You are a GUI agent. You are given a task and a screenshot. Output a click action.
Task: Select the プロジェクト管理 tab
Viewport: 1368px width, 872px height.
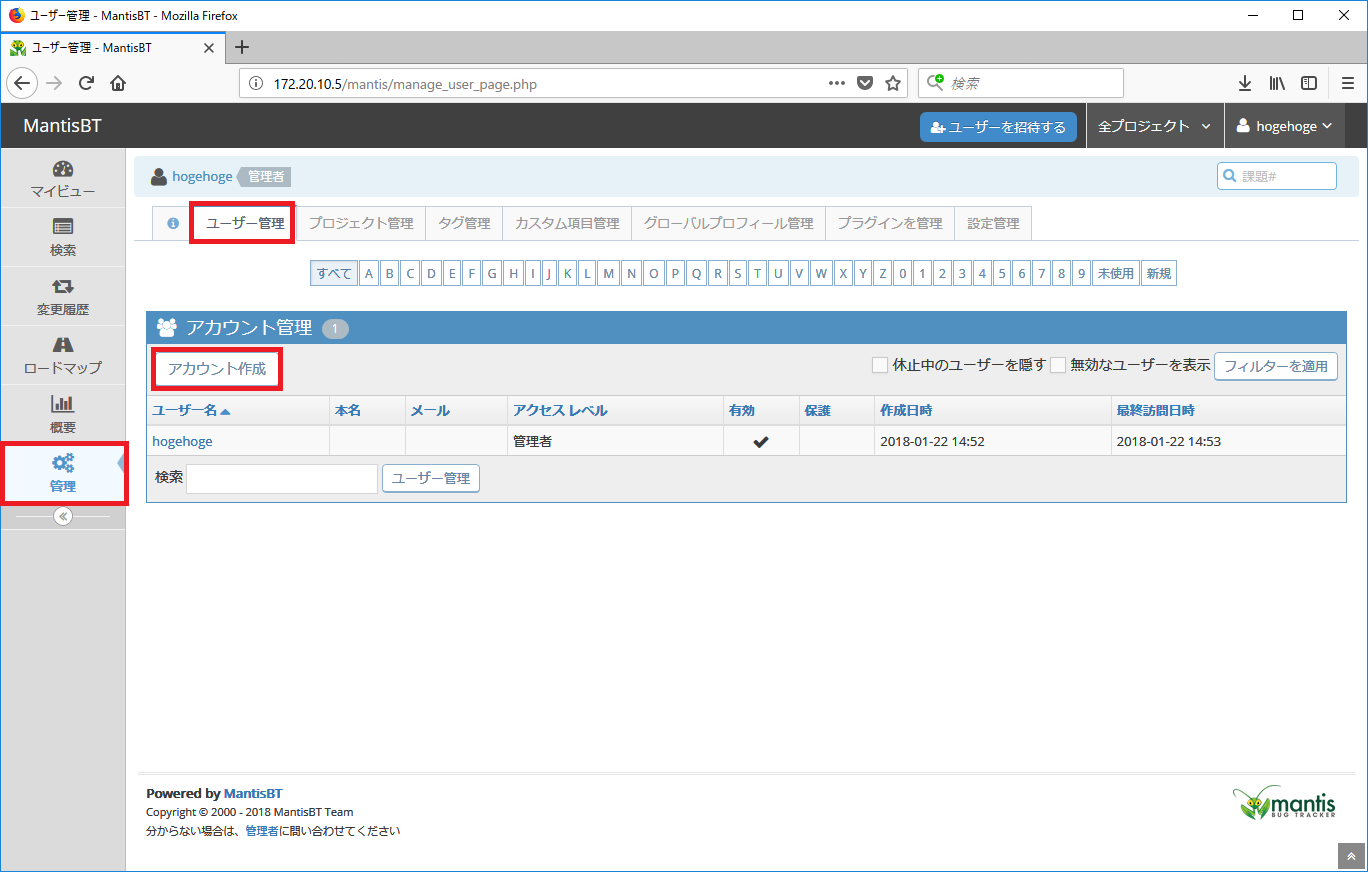[x=361, y=223]
